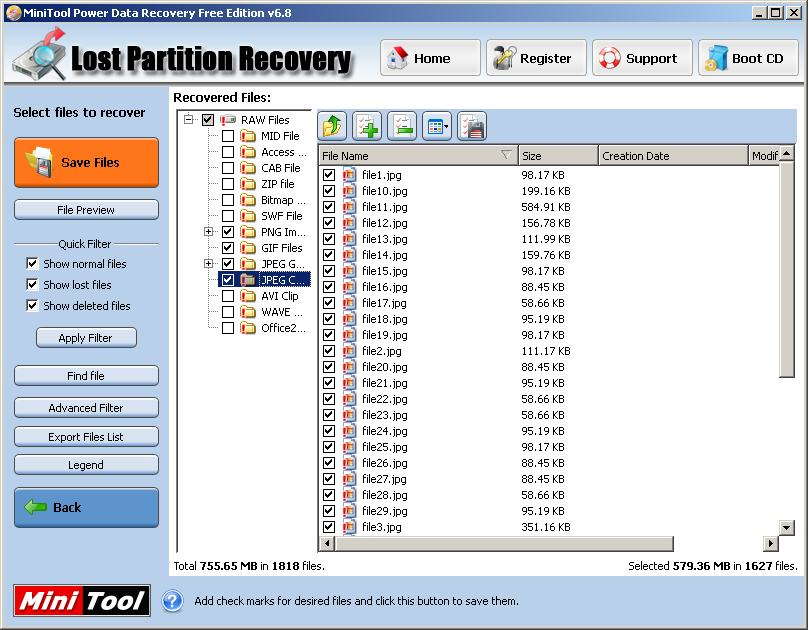Select file29.jpg row
The image size is (808, 630).
pyautogui.click(x=549, y=511)
